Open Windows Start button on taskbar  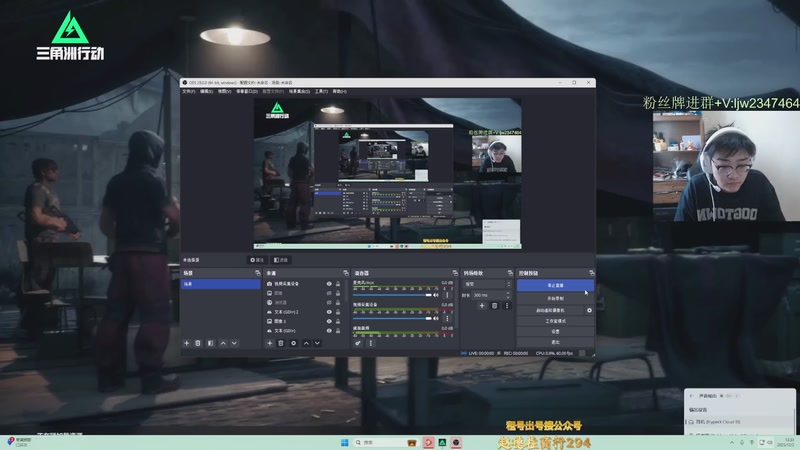coord(344,442)
